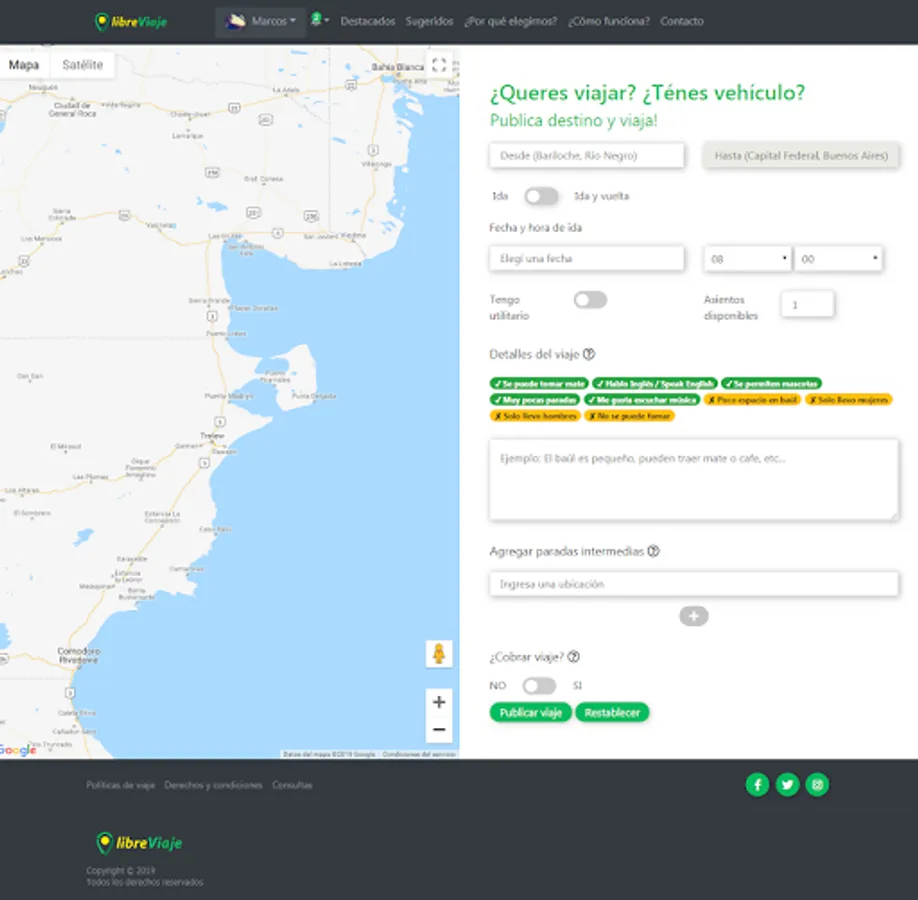Open the minutes dropdown showing 00
Screen dimensions: 918x900
[x=838, y=259]
